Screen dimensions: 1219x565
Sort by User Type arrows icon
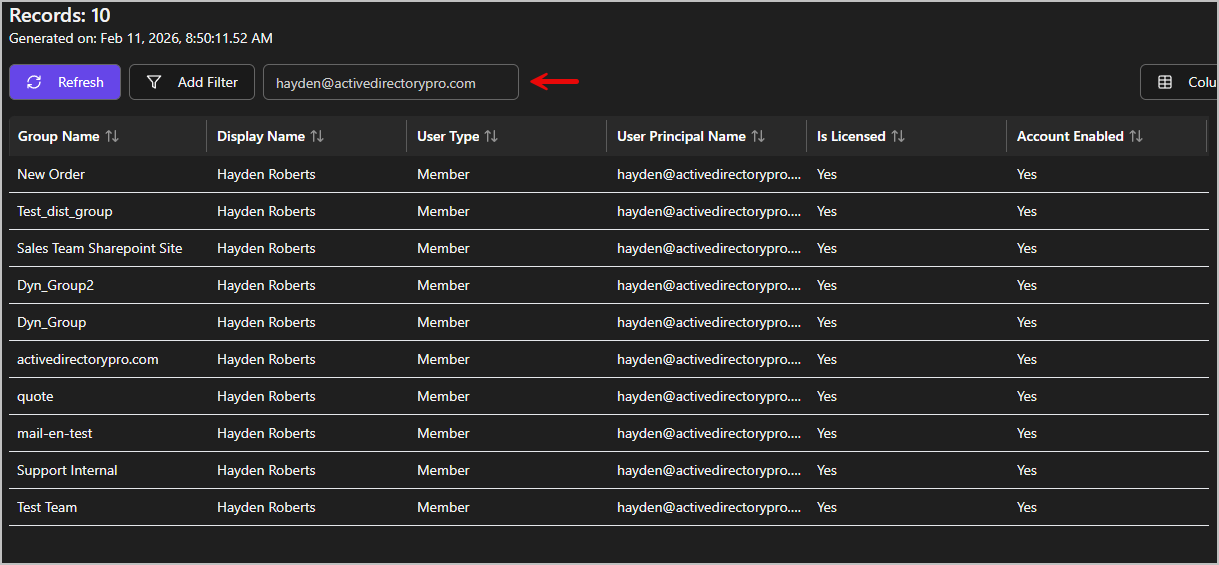(x=491, y=136)
